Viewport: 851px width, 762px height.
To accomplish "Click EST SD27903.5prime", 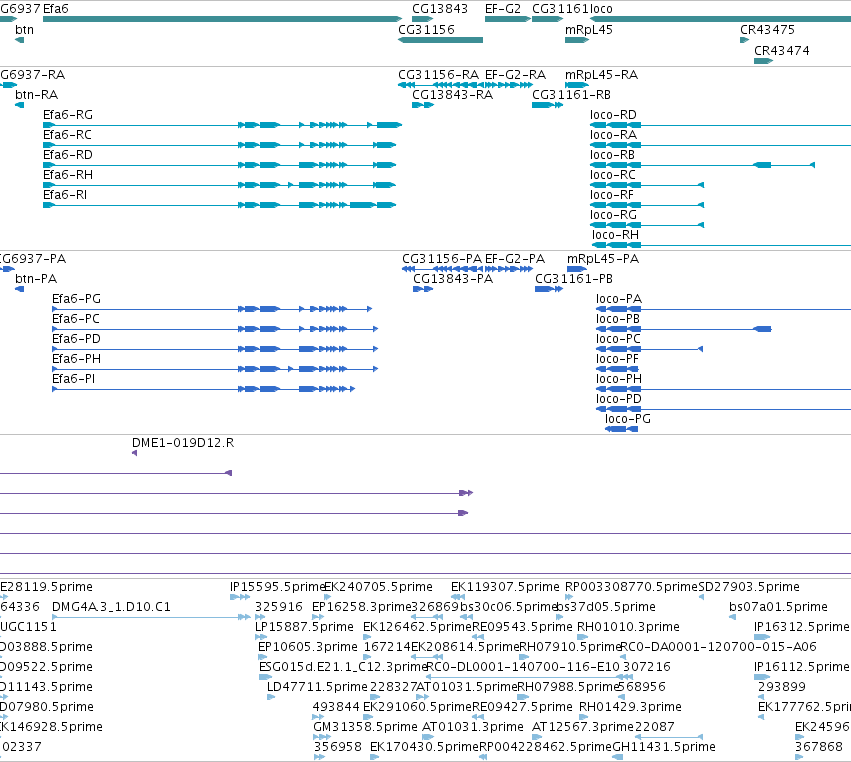I will [748, 587].
